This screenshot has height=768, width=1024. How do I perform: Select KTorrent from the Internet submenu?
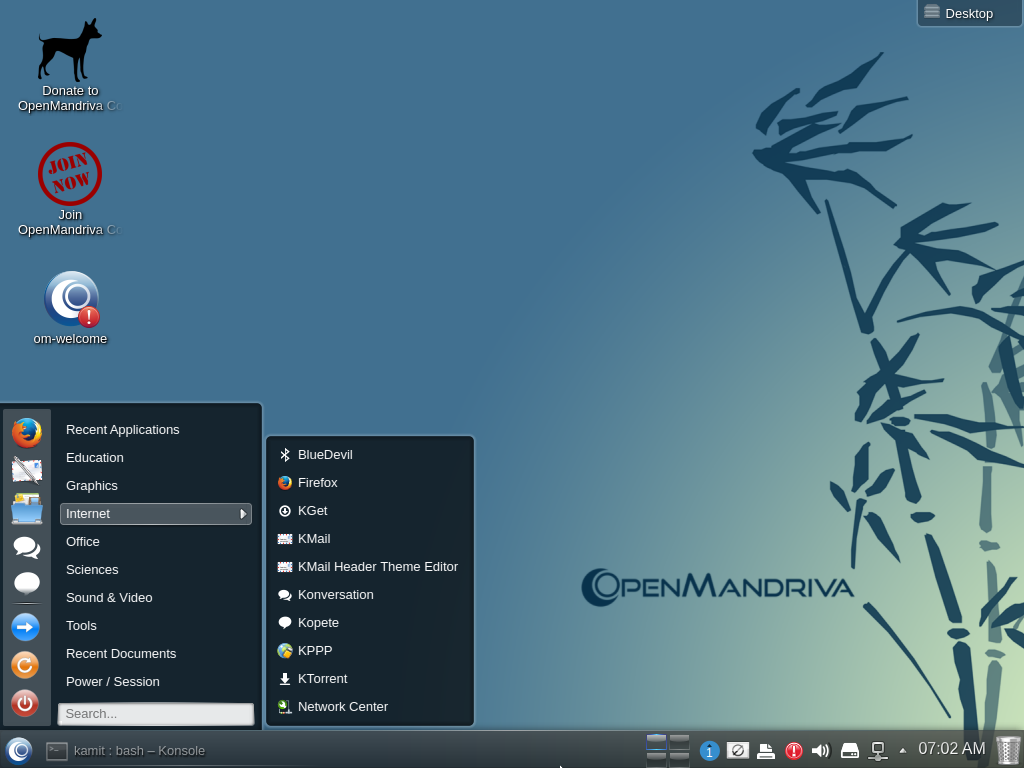tap(322, 678)
